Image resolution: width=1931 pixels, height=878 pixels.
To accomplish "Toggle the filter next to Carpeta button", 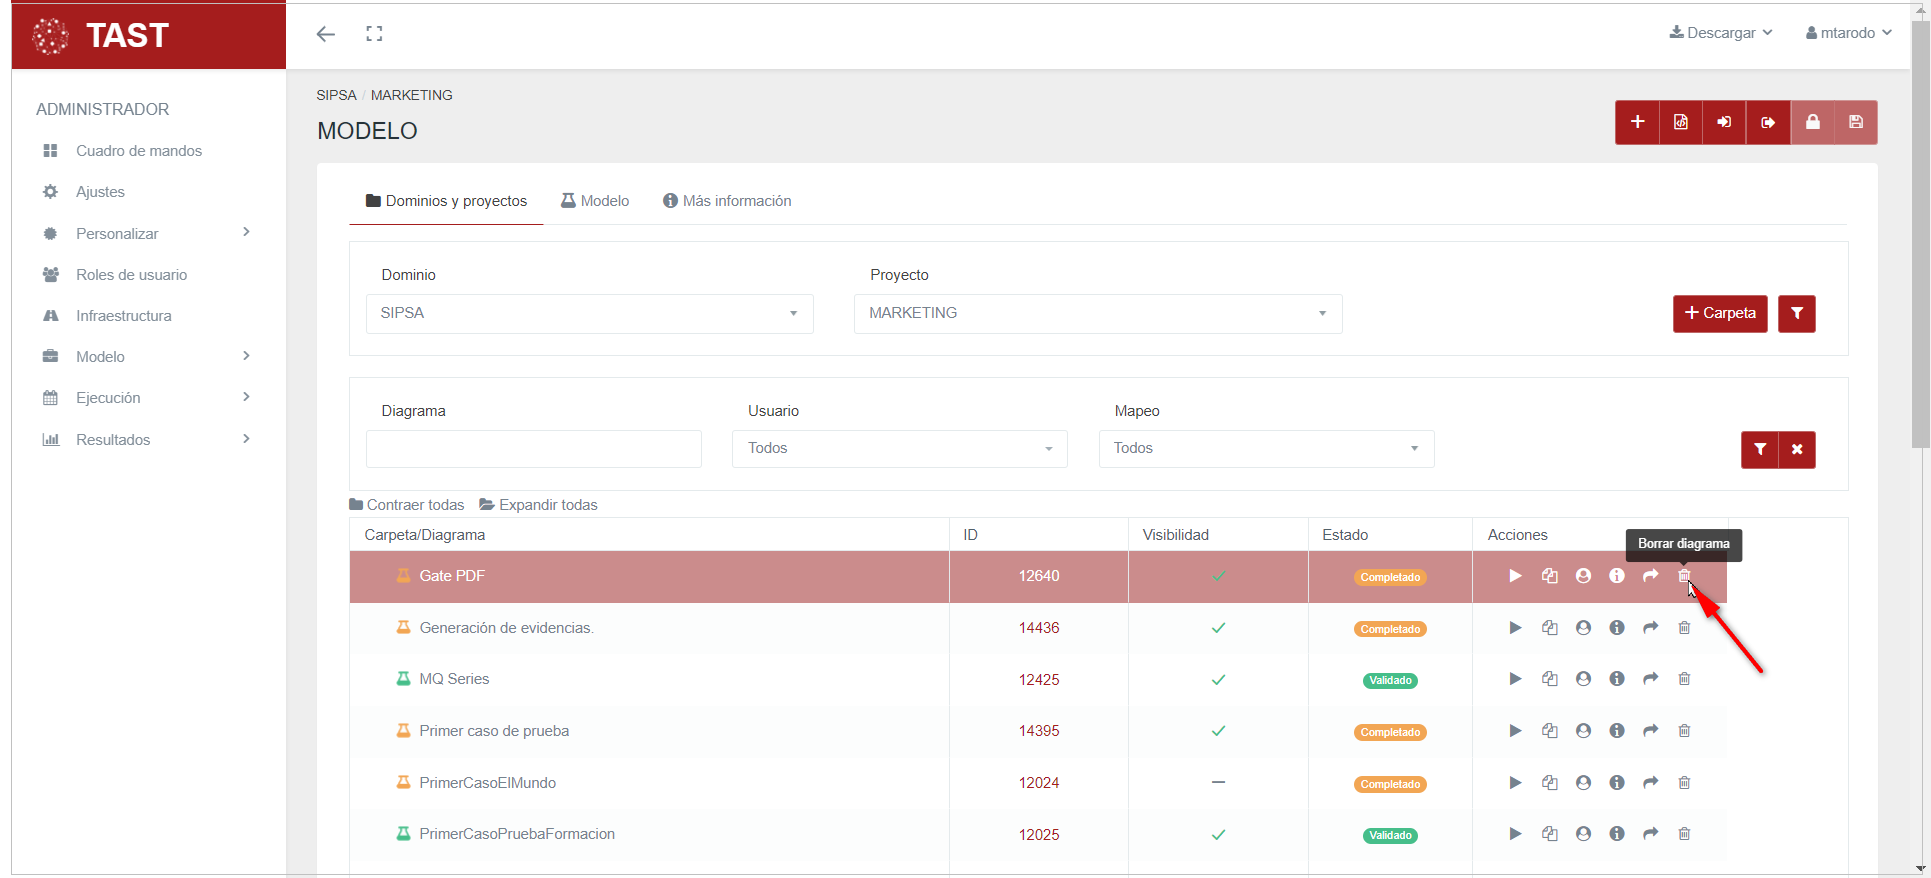I will (x=1796, y=313).
